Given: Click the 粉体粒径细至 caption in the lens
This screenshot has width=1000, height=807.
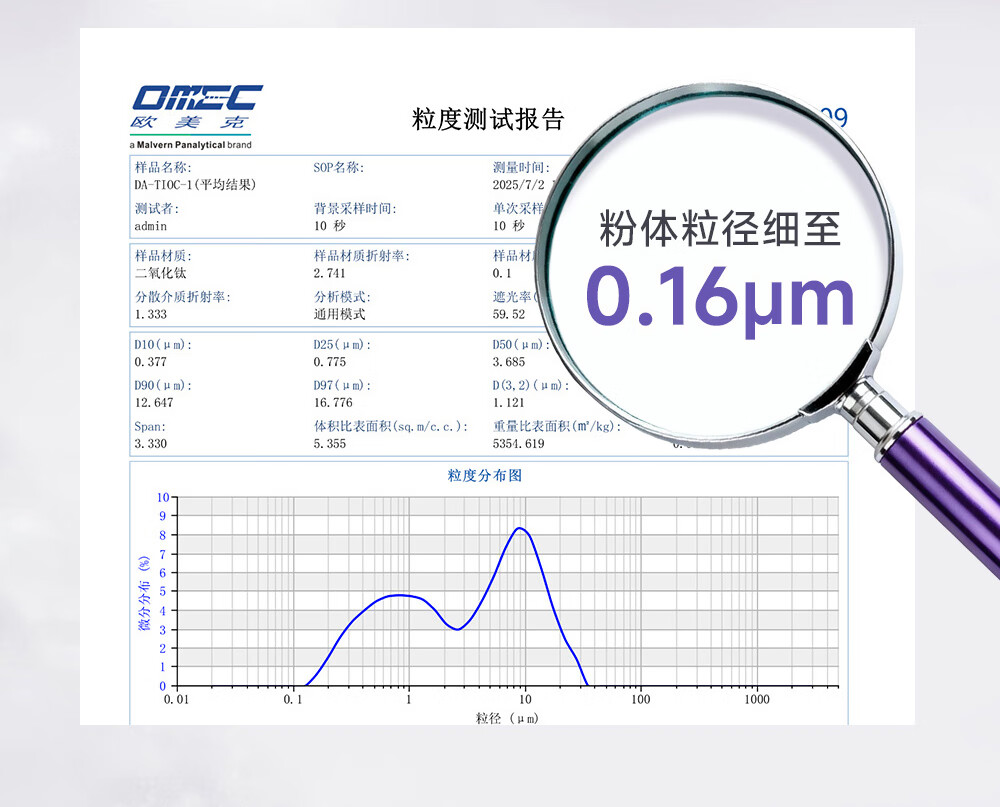Looking at the screenshot, I should click(x=720, y=228).
